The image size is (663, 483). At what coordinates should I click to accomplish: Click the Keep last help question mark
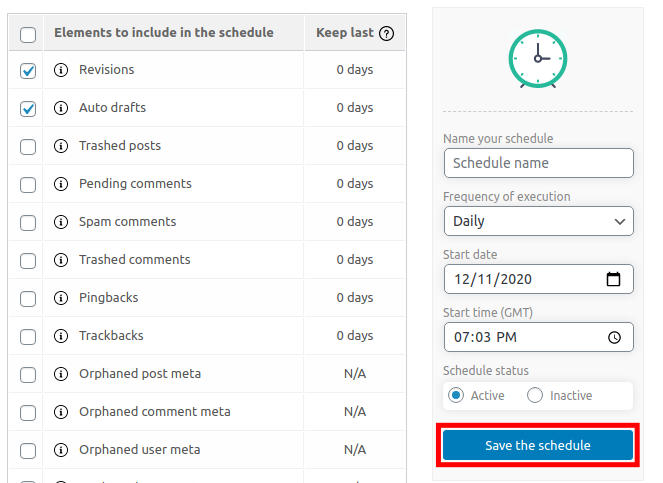387,33
